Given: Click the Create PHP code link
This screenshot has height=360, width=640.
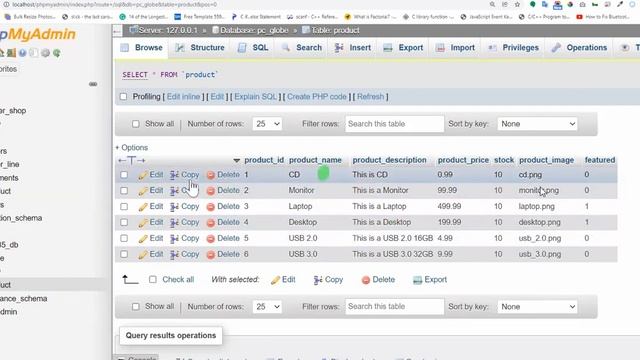Looking at the screenshot, I should [317, 97].
